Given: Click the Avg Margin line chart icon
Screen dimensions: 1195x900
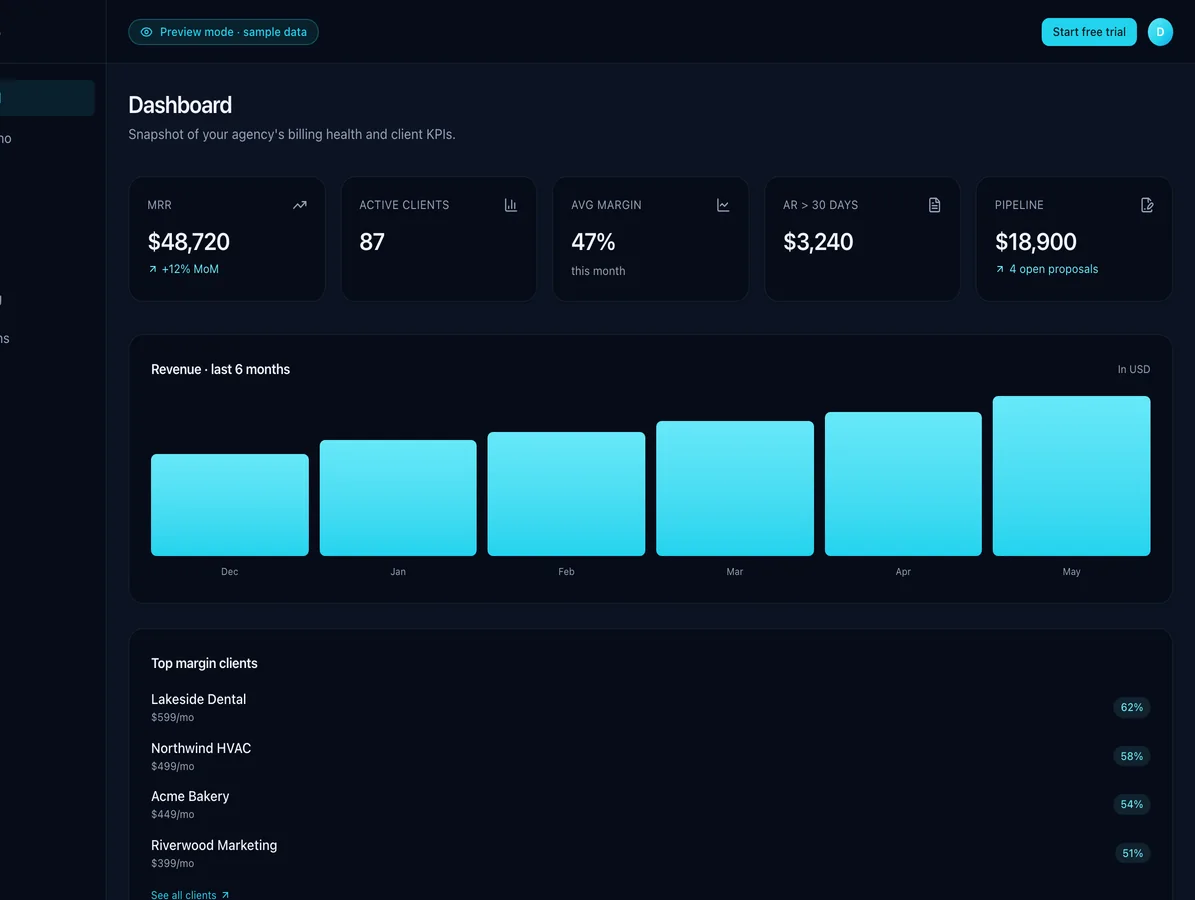Looking at the screenshot, I should click(722, 205).
